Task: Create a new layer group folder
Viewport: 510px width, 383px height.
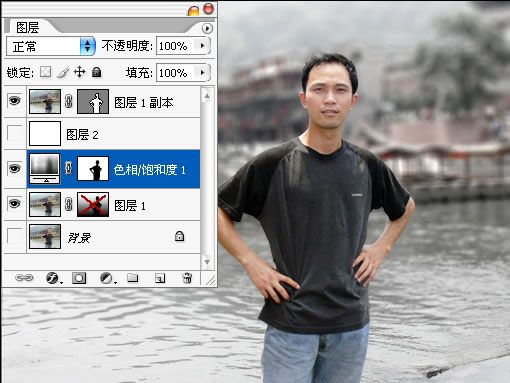Action: click(x=133, y=278)
